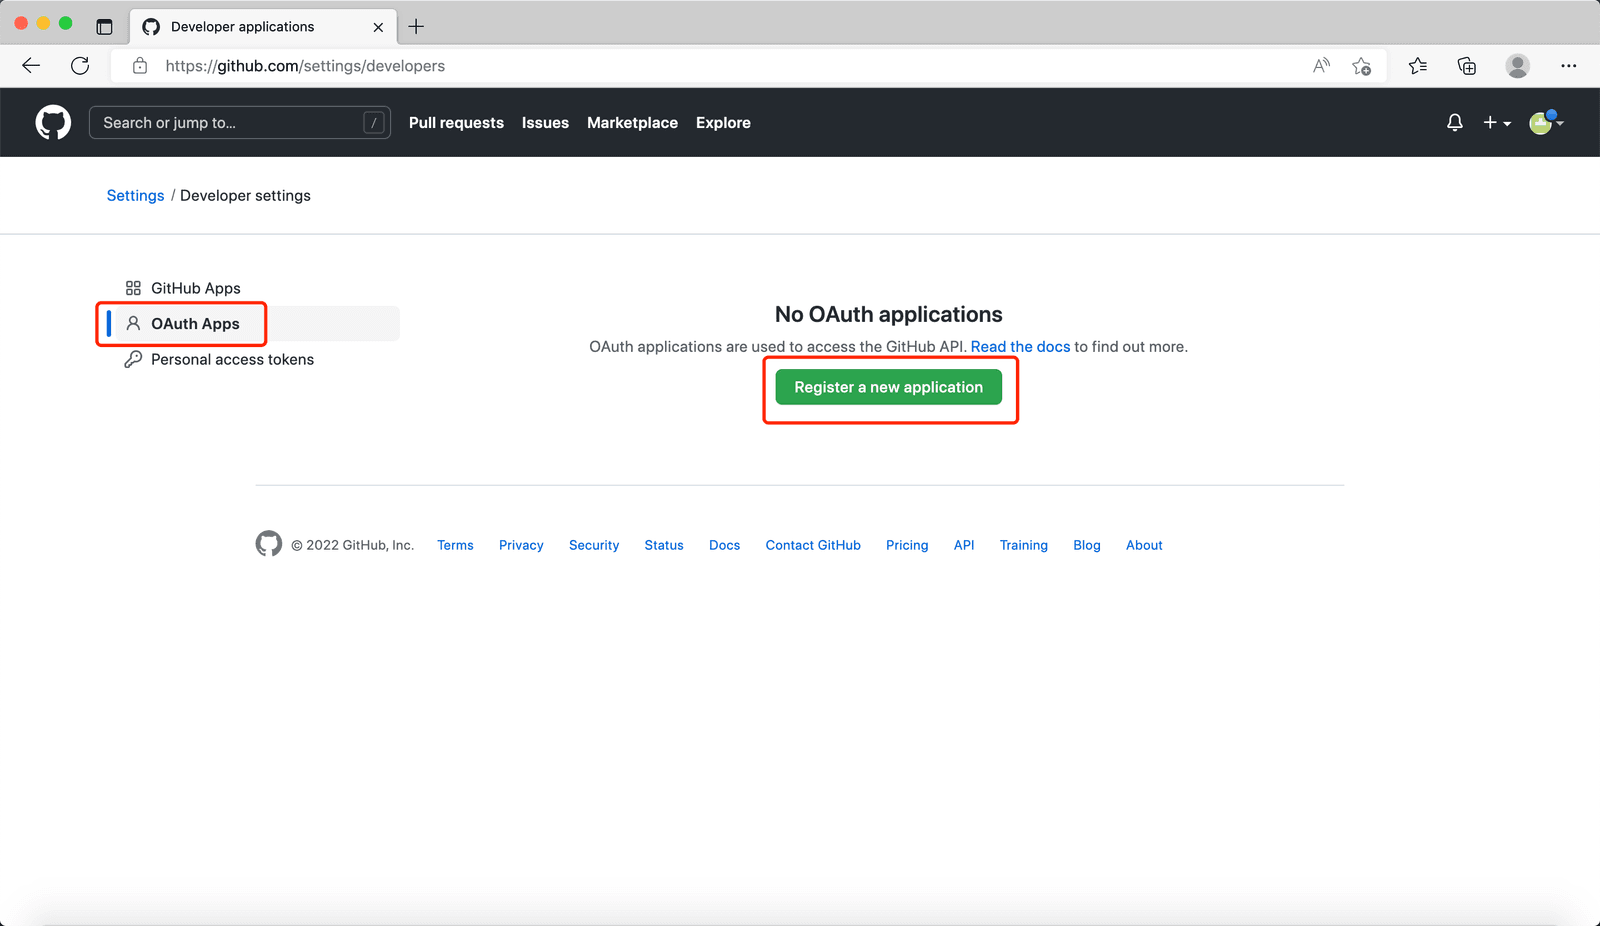The height and width of the screenshot is (926, 1600).
Task: Open browser Settings and more menu
Action: pos(1568,66)
